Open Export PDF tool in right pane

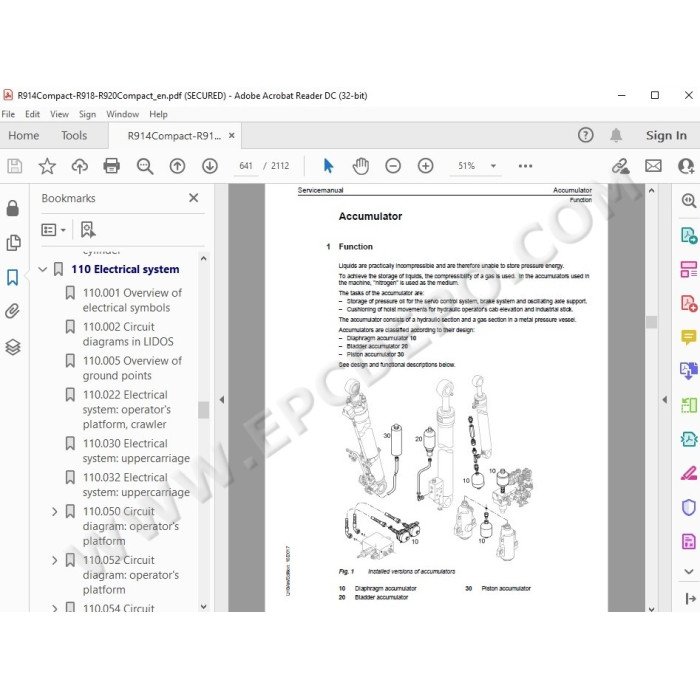688,235
